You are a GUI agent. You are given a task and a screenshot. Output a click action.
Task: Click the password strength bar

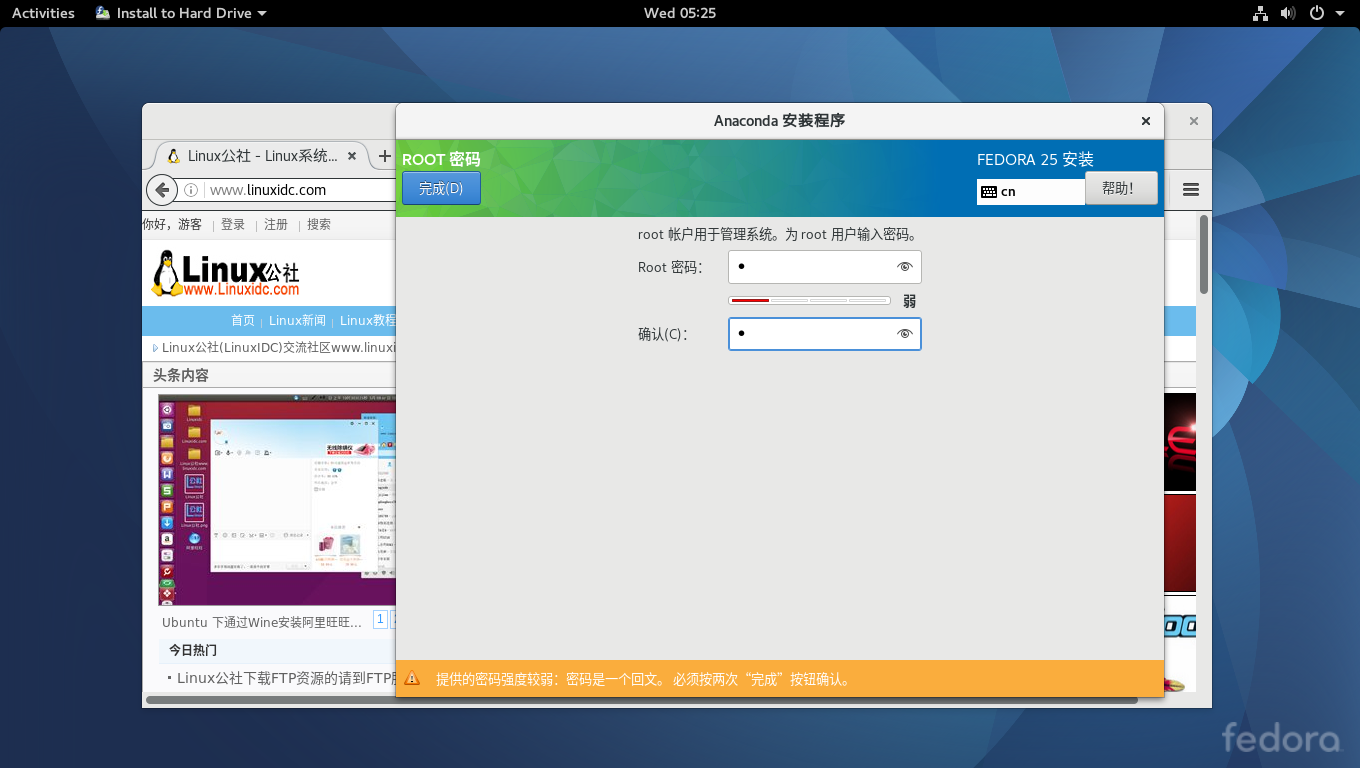click(810, 301)
